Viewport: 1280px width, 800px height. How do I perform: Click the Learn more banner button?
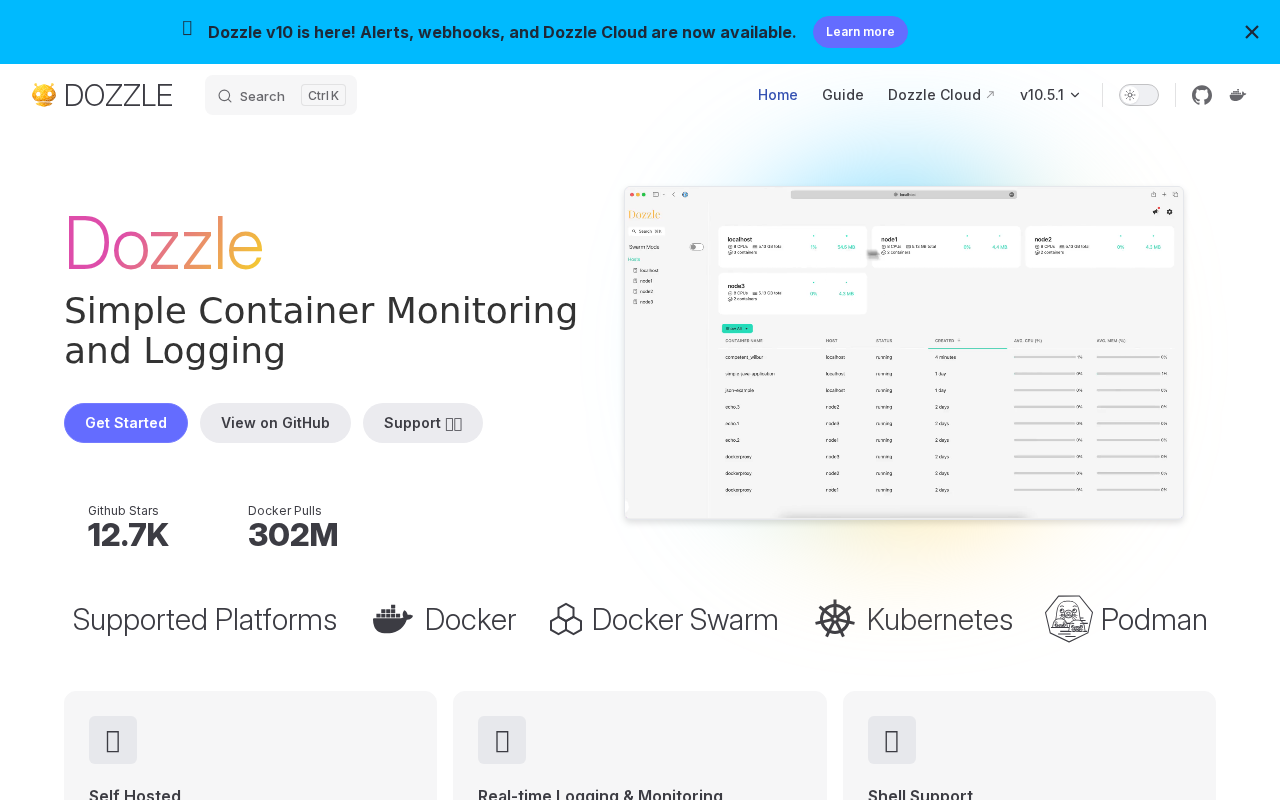pos(860,32)
